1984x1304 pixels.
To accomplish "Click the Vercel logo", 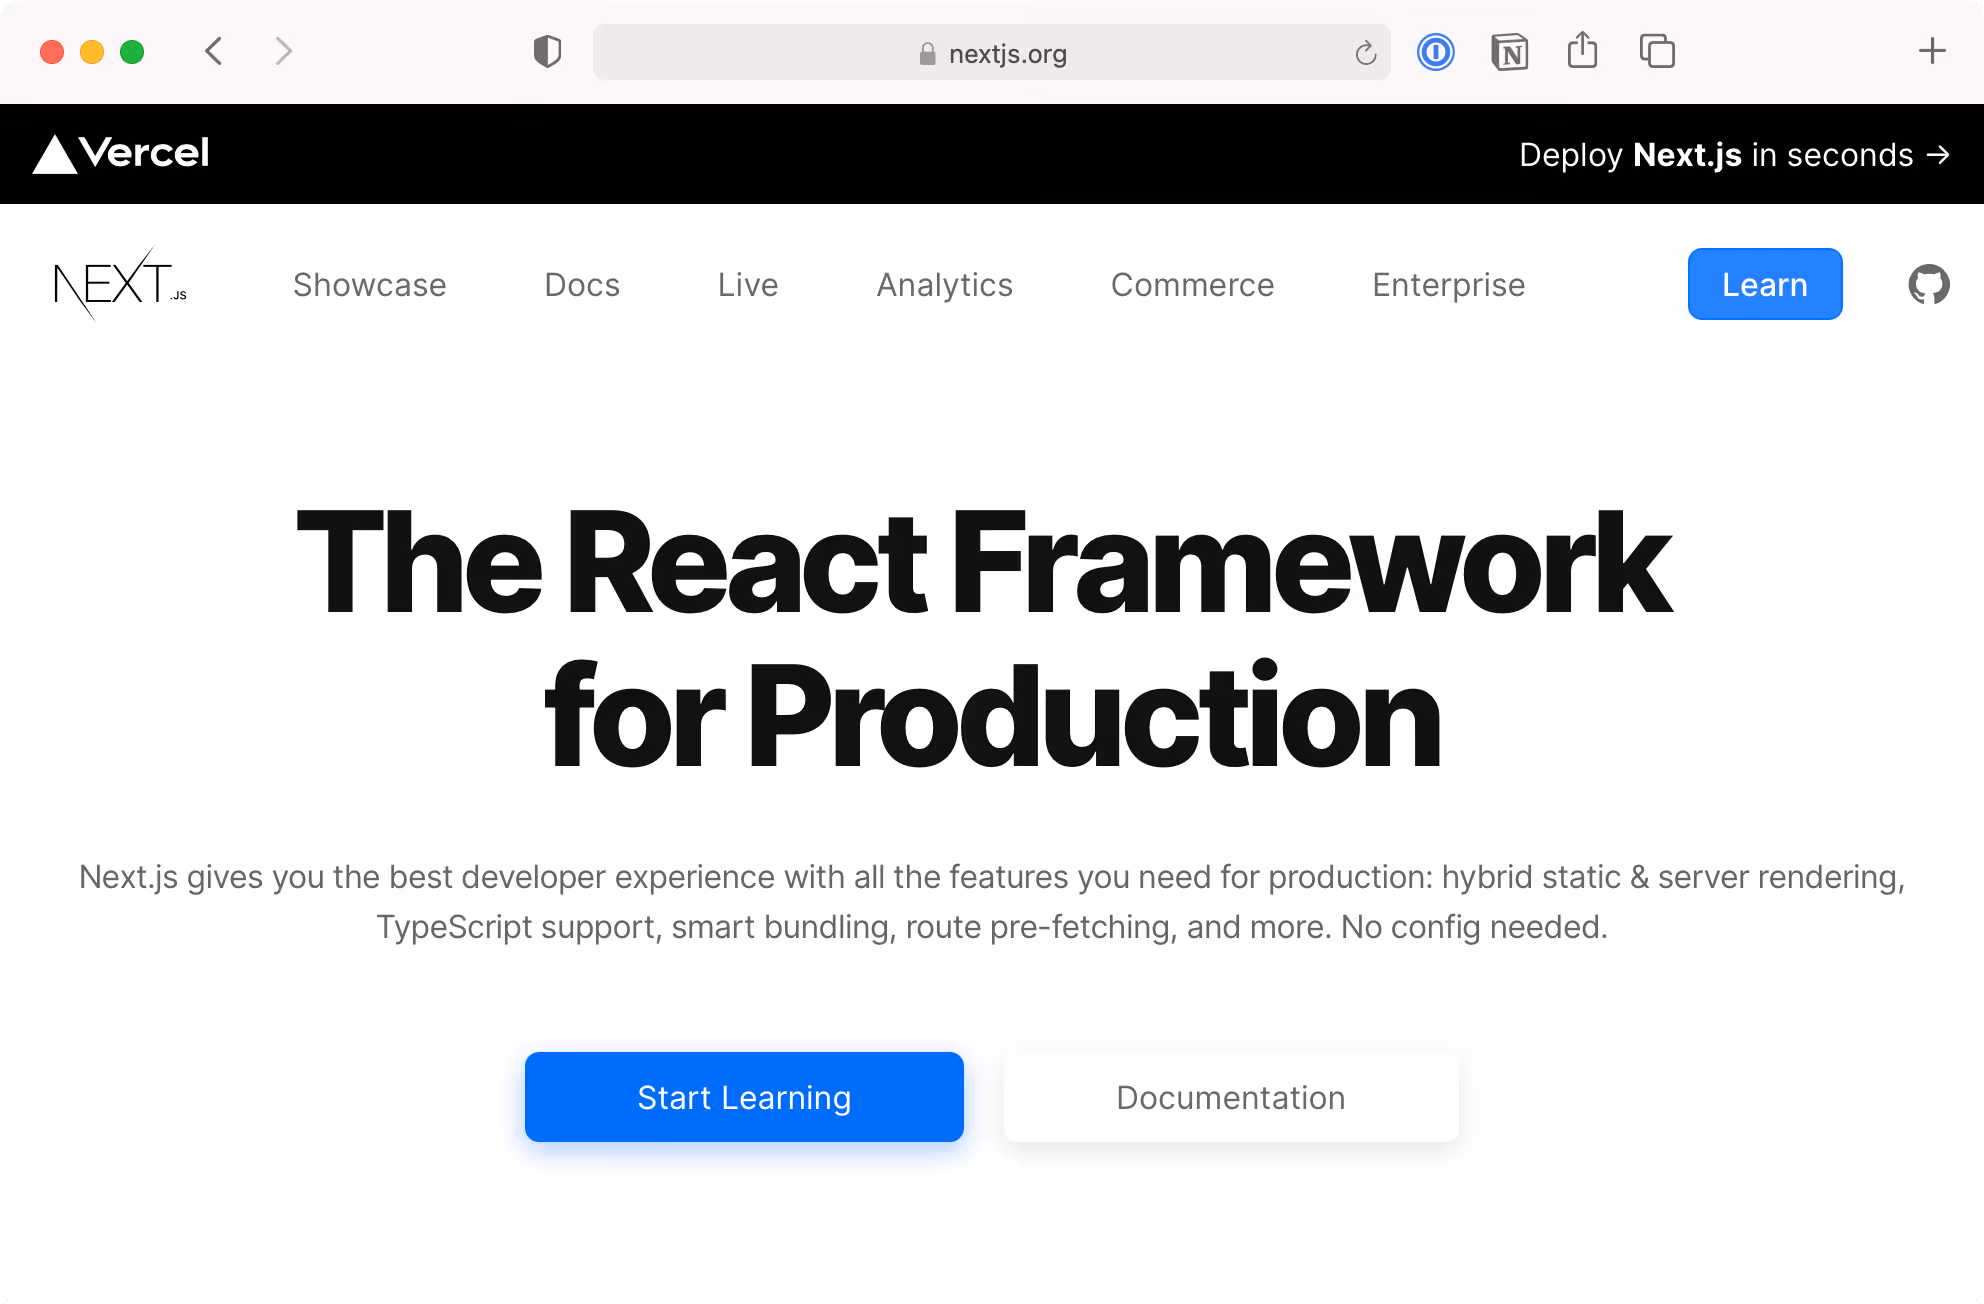I will click(120, 154).
